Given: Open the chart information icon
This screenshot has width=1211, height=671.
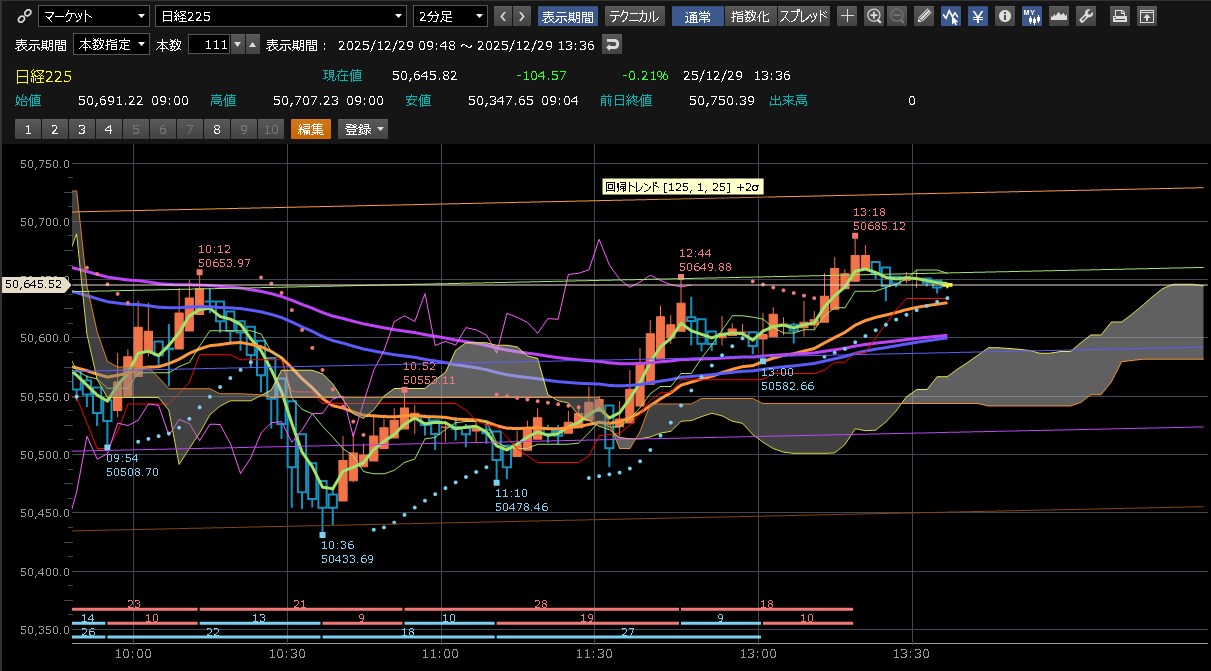Looking at the screenshot, I should 1005,16.
